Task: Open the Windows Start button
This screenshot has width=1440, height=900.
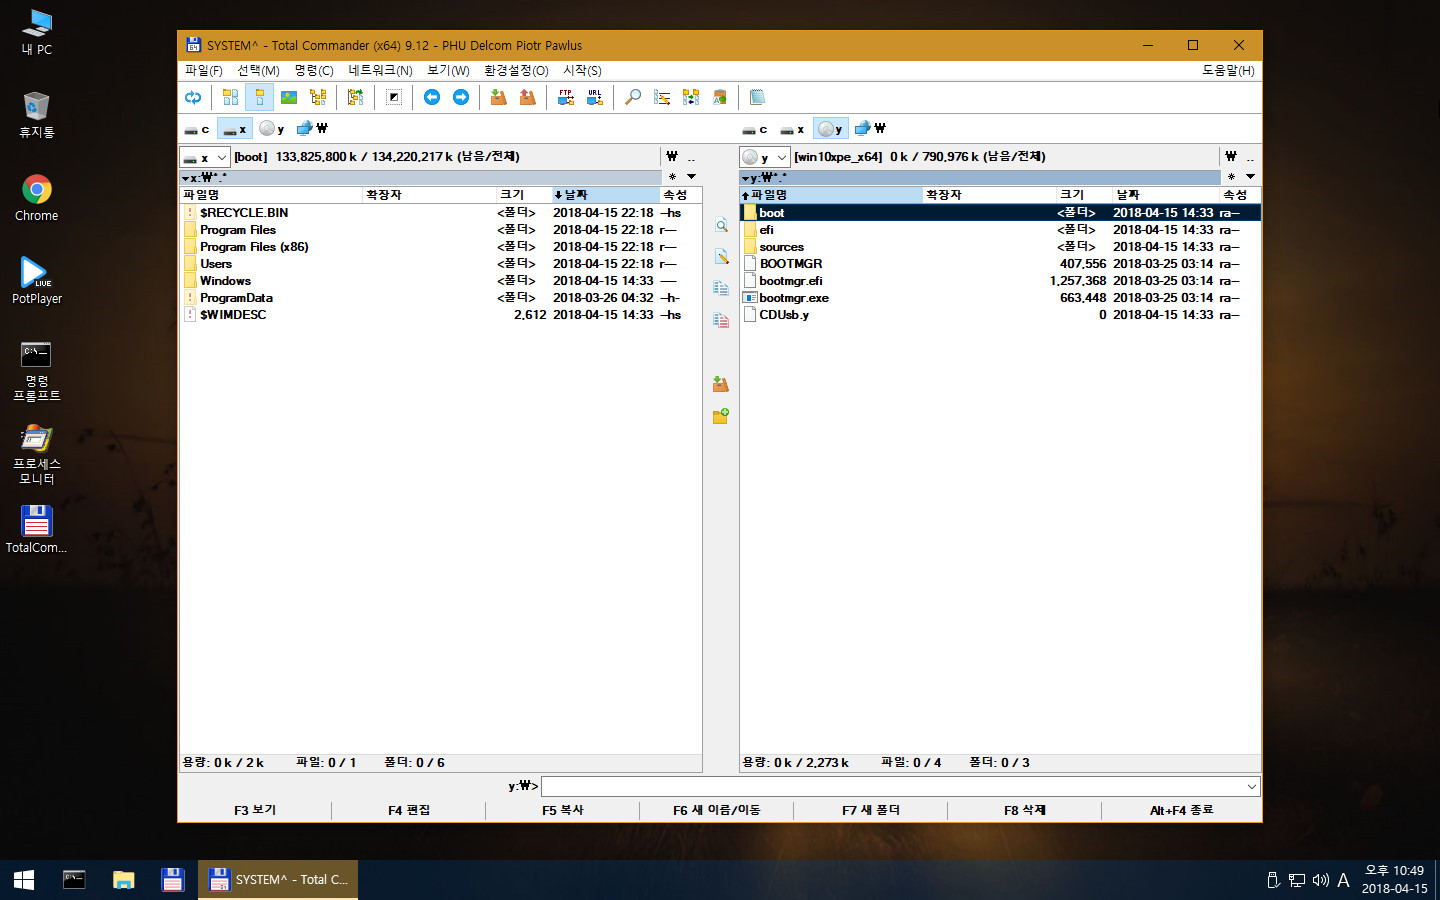Action: pyautogui.click(x=24, y=880)
